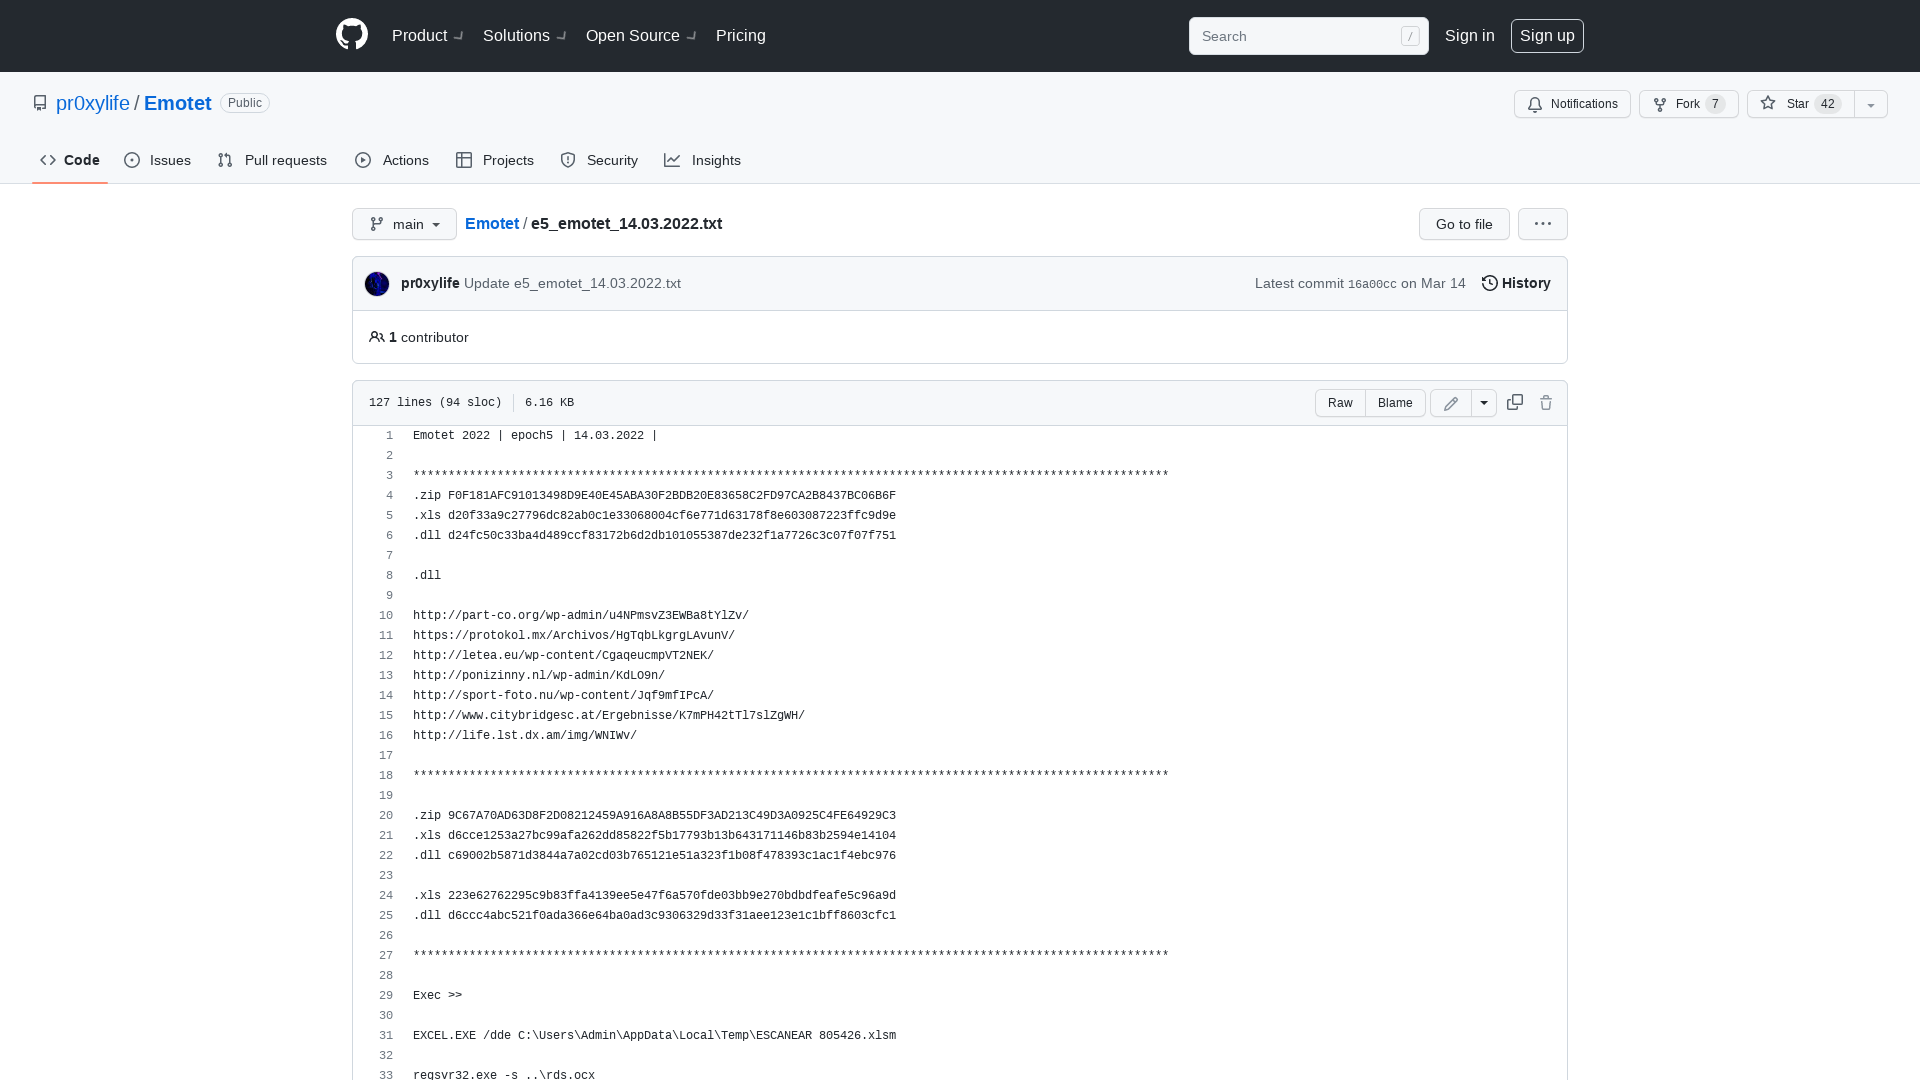The height and width of the screenshot is (1080, 1920).
Task: Switch to the Pull requests tab
Action: click(x=272, y=160)
